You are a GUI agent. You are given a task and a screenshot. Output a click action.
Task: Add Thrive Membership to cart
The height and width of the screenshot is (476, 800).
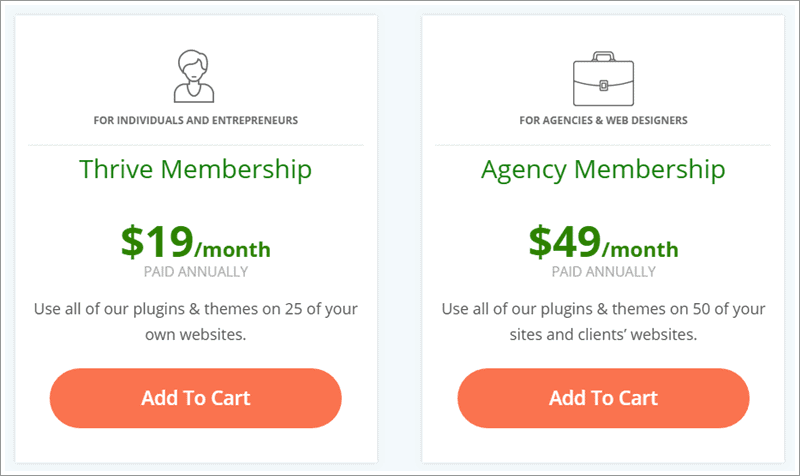195,398
